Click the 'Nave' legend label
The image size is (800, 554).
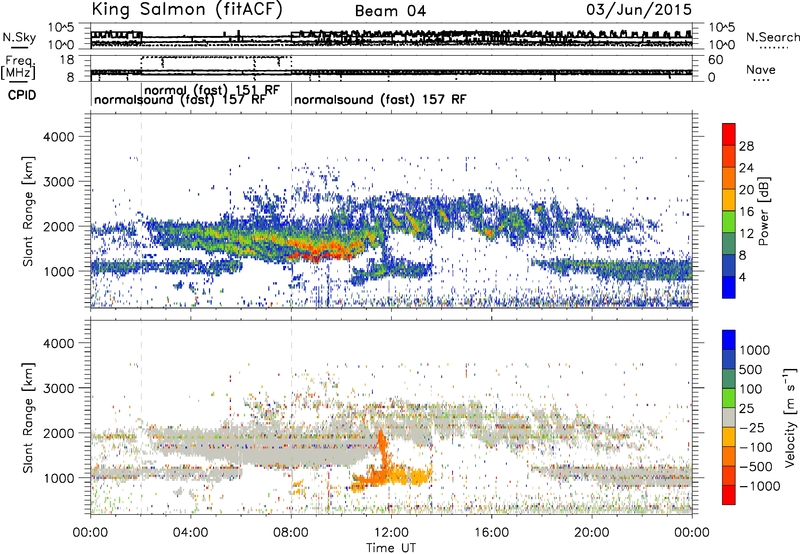click(761, 70)
